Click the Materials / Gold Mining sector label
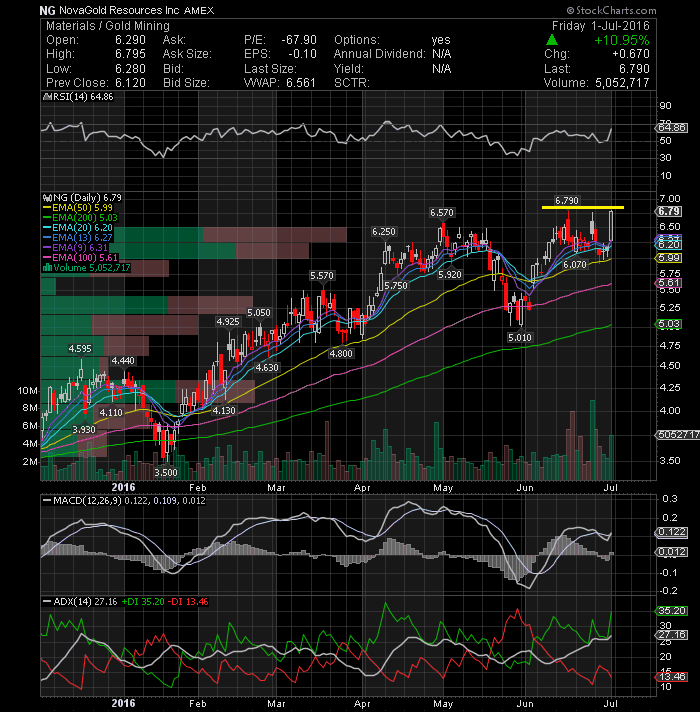Image resolution: width=700 pixels, height=712 pixels. [108, 26]
